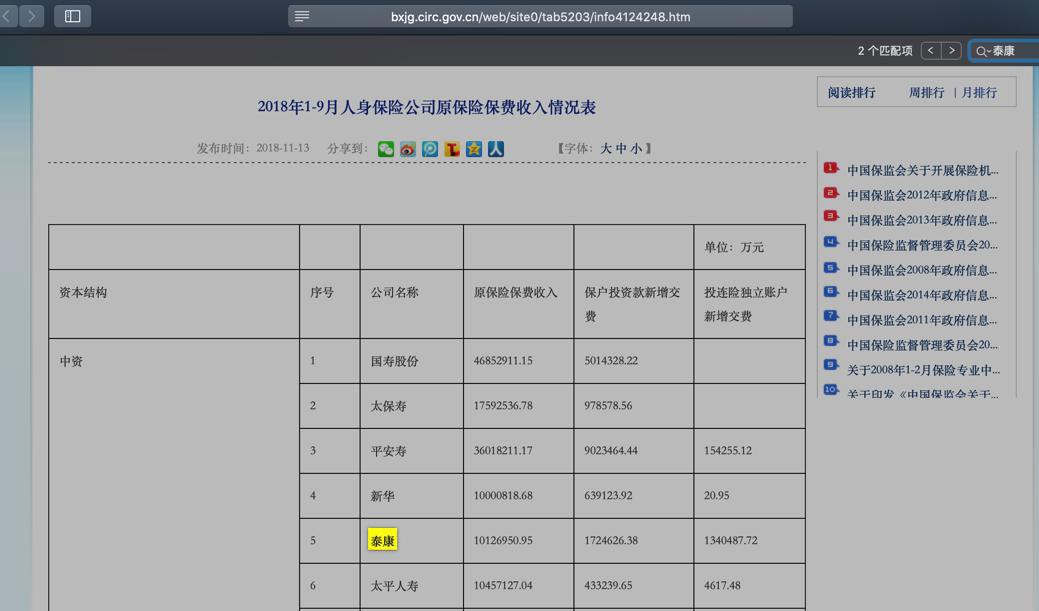Image resolution: width=1039 pixels, height=611 pixels.
Task: Click red rank 1 badge icon
Action: (x=831, y=168)
